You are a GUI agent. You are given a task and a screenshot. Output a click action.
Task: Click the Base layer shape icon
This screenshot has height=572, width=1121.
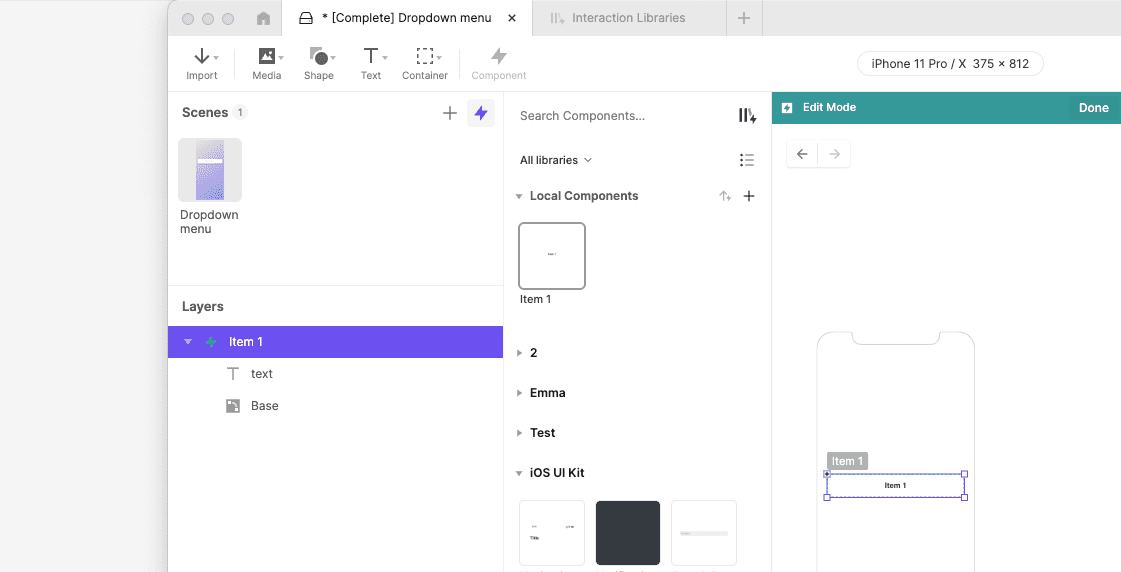click(233, 406)
